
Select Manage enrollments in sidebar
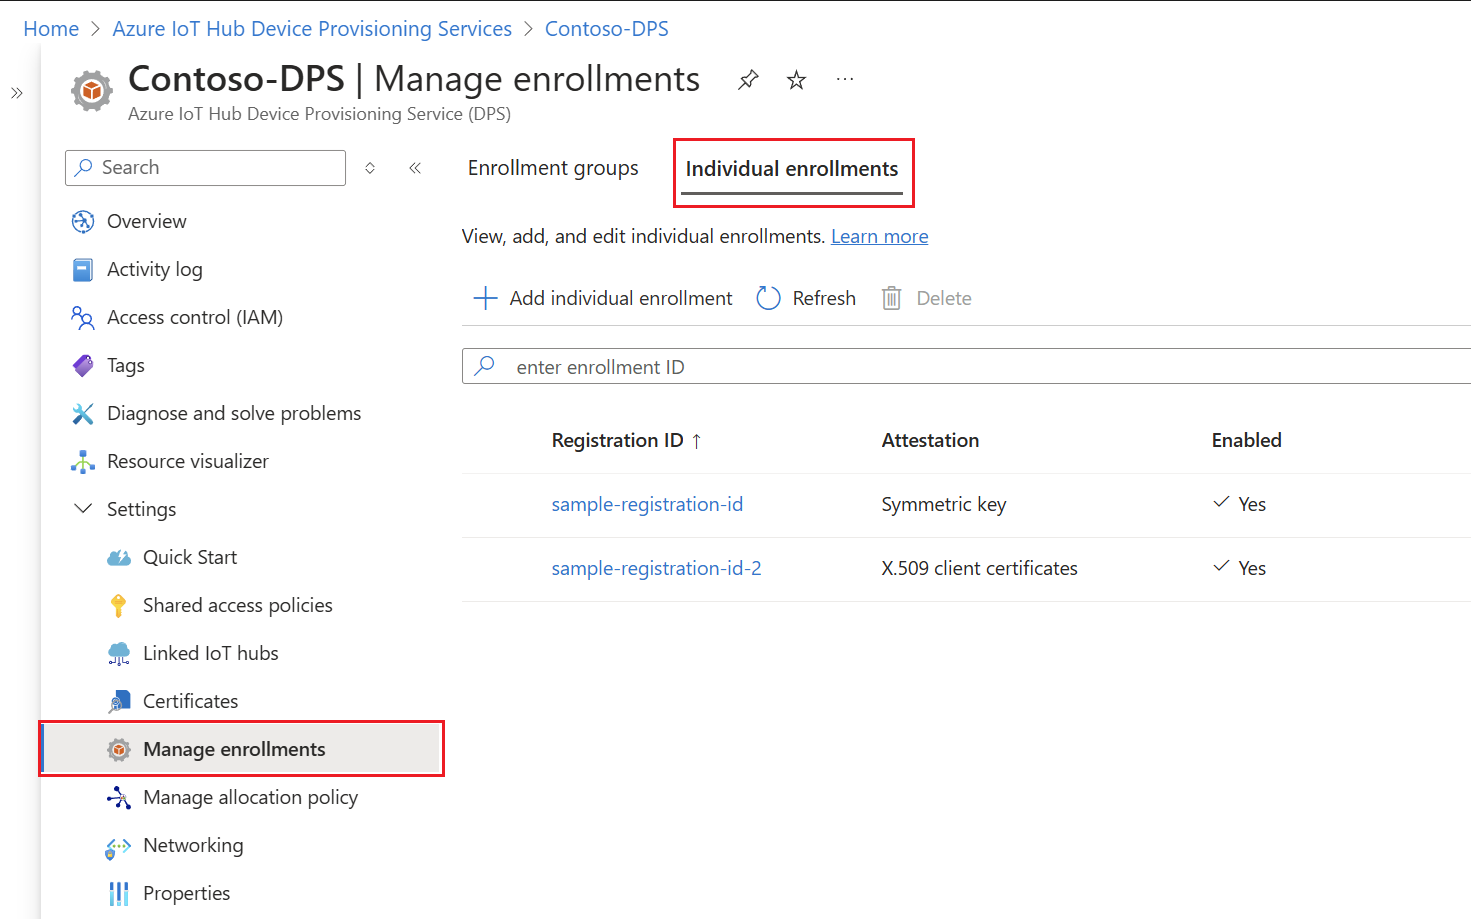[x=242, y=749]
